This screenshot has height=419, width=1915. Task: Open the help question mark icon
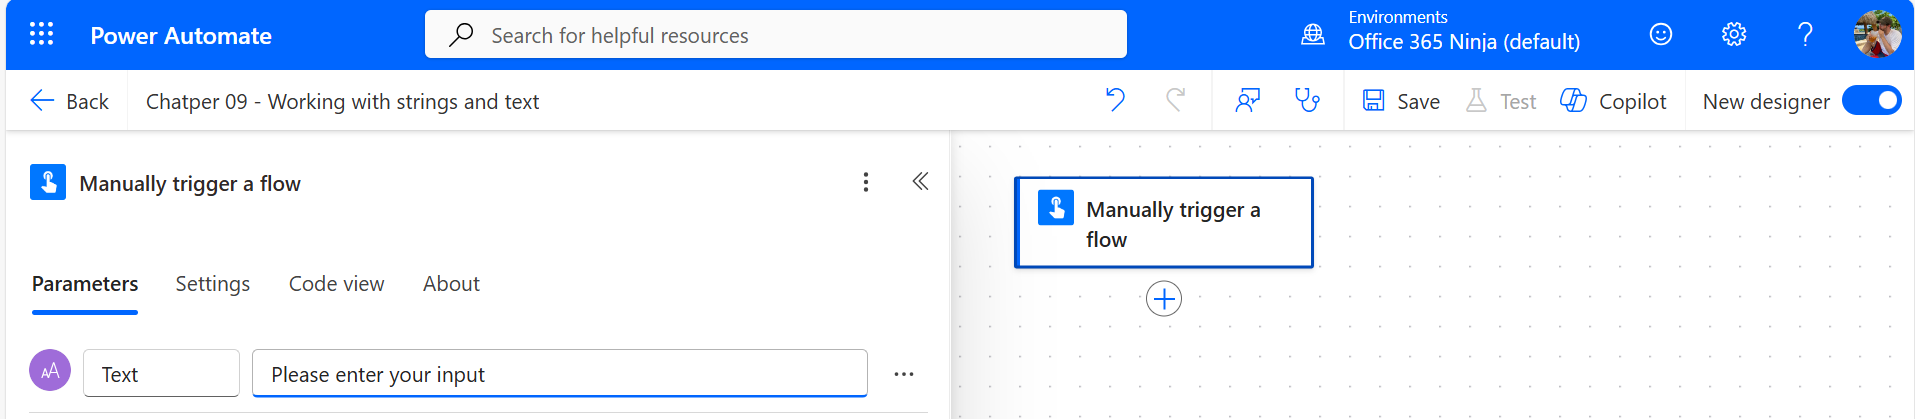coord(1805,35)
